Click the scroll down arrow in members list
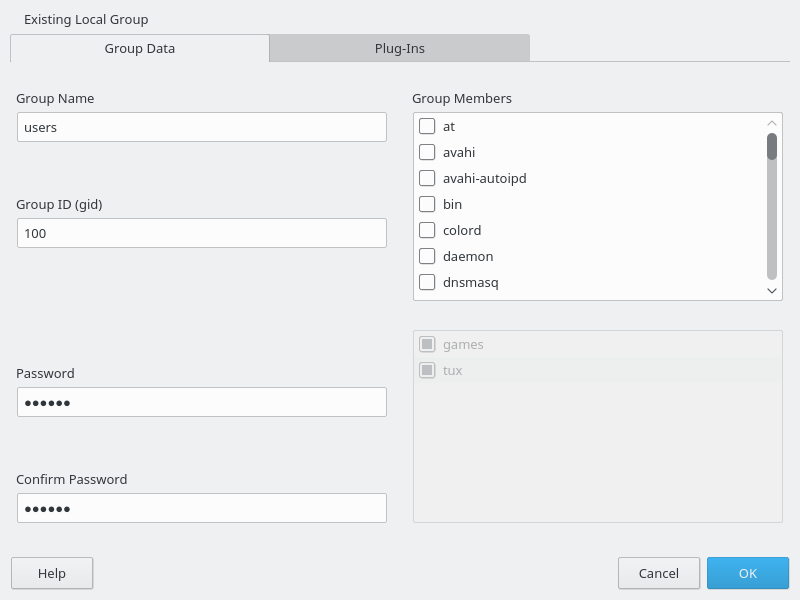The width and height of the screenshot is (800, 600). click(x=772, y=290)
